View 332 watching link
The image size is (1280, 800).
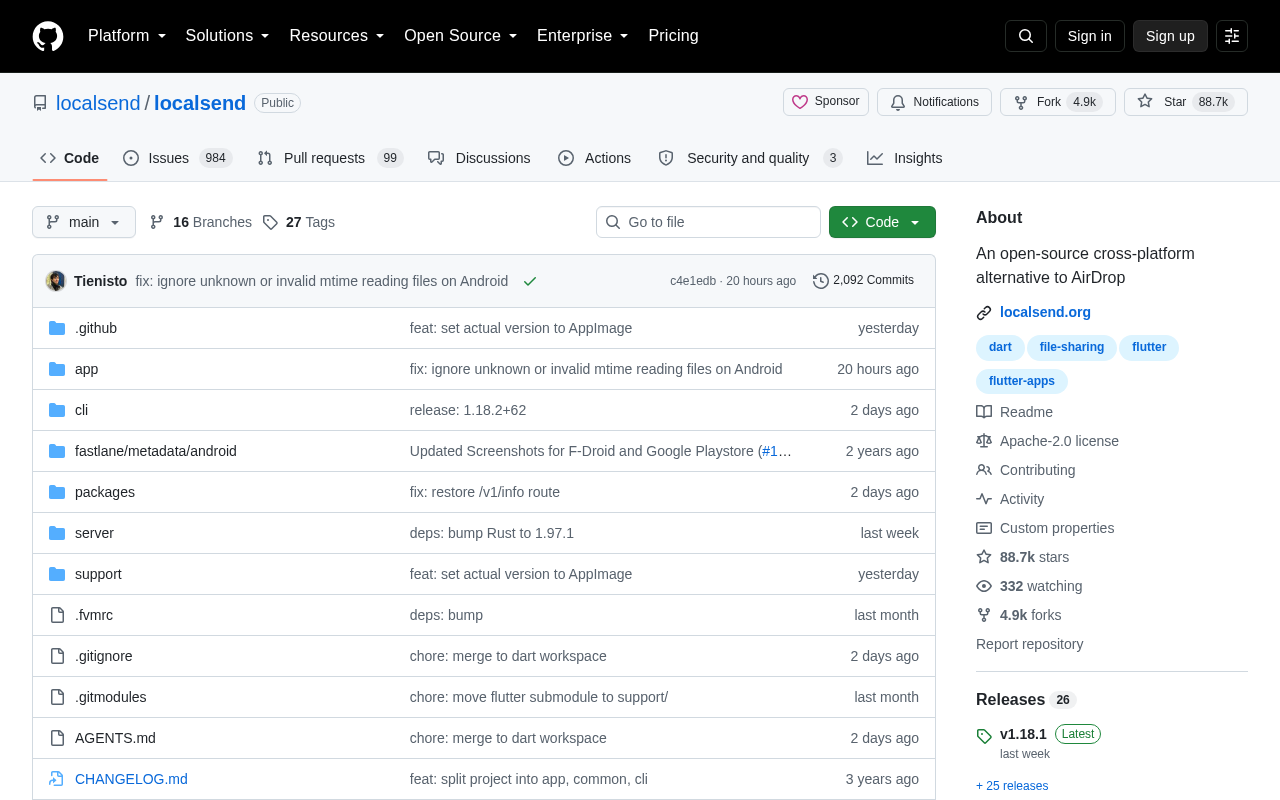(1029, 586)
